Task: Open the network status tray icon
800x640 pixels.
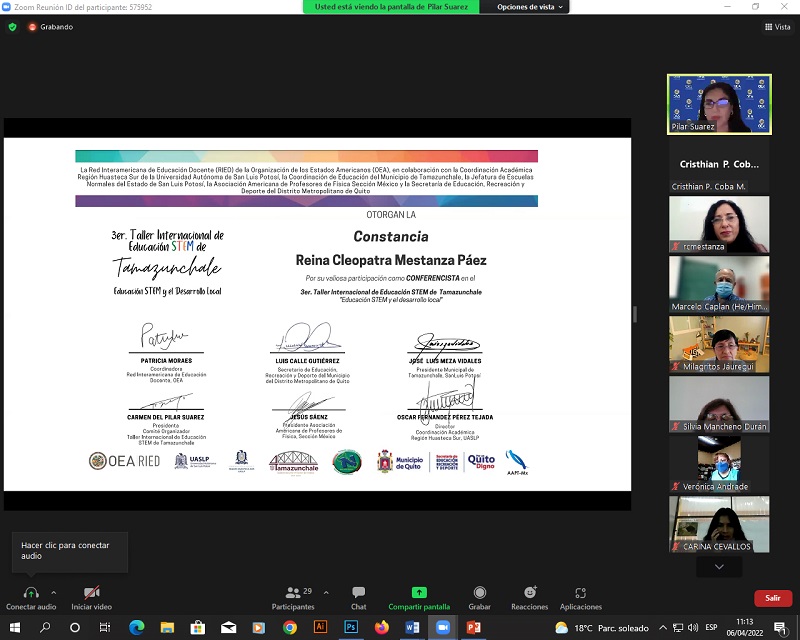Action: [x=678, y=628]
